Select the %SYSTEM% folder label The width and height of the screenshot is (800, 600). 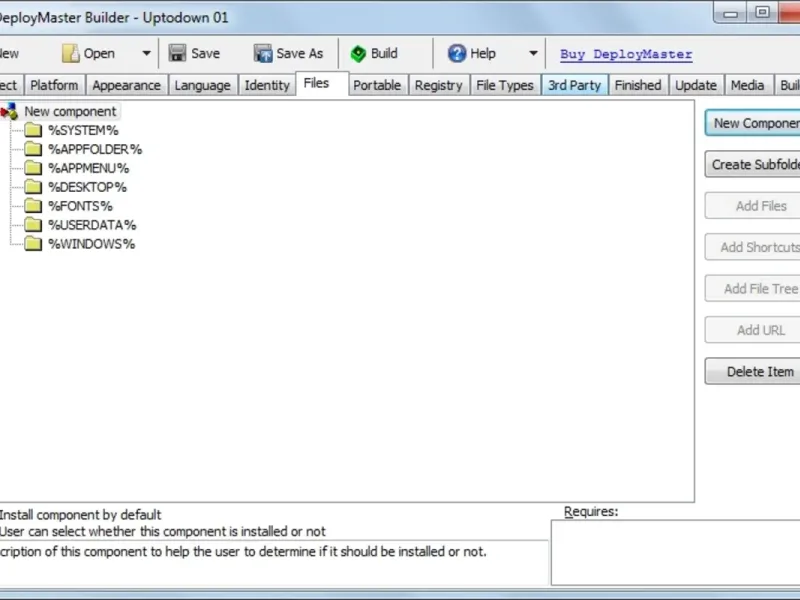83,131
